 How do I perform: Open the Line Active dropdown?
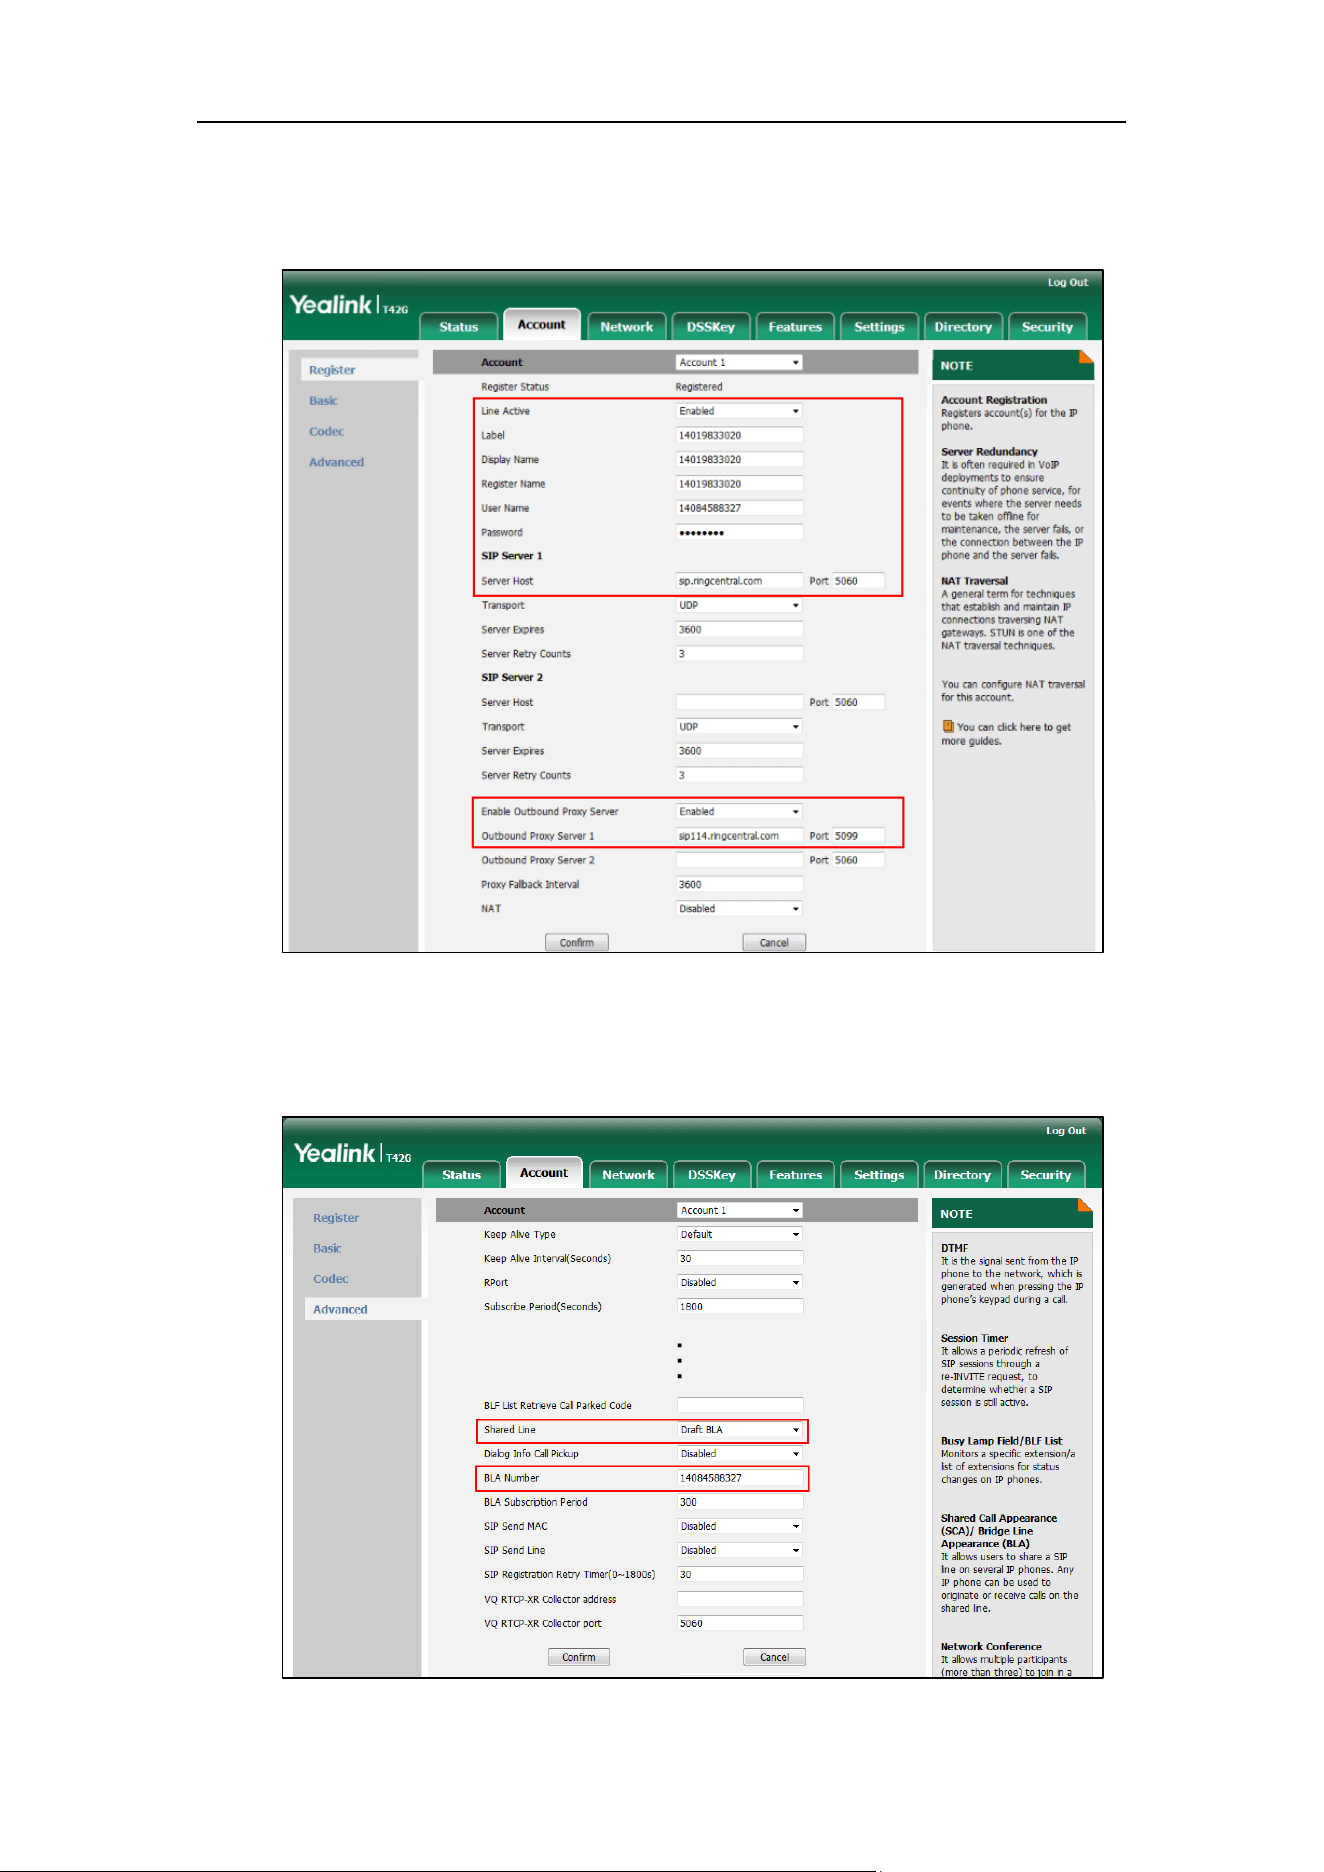pos(739,411)
